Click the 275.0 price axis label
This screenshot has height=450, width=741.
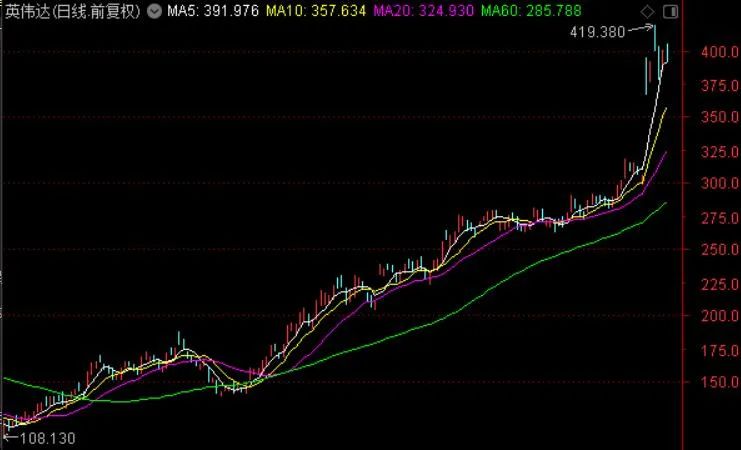720,218
